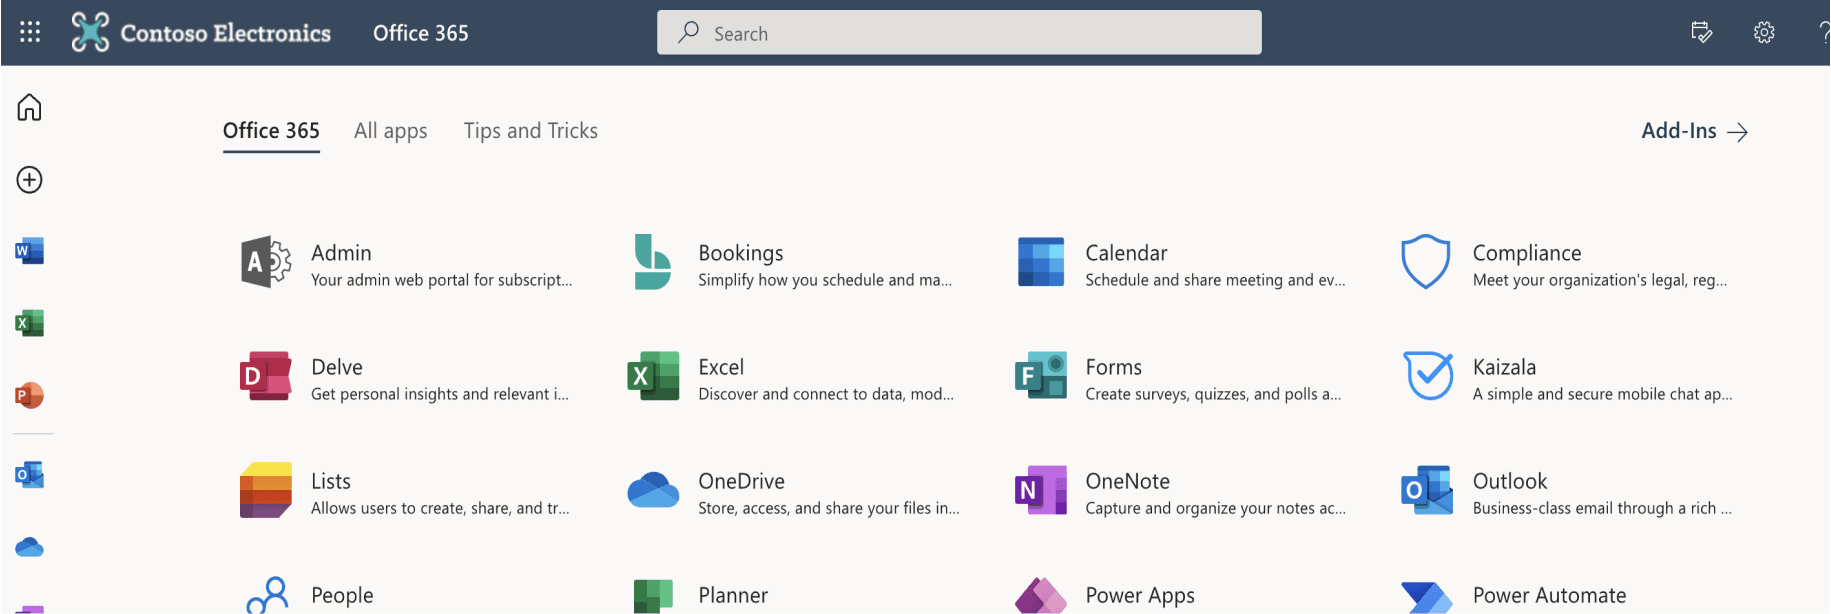Open the Power Apps title link
Viewport: 1831px width, 614px height.
1140,595
